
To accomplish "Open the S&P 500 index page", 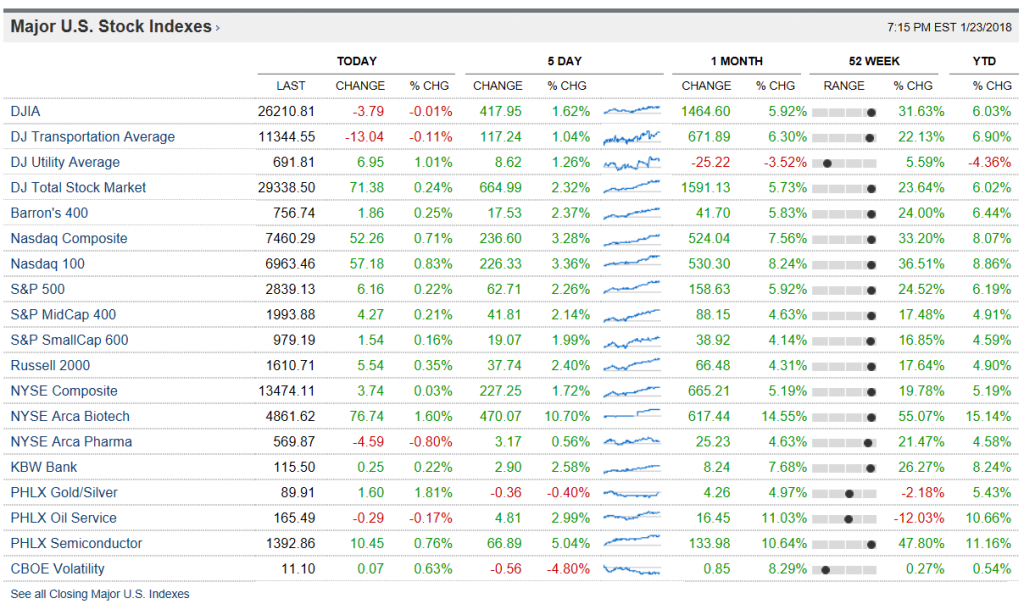I will pyautogui.click(x=37, y=289).
